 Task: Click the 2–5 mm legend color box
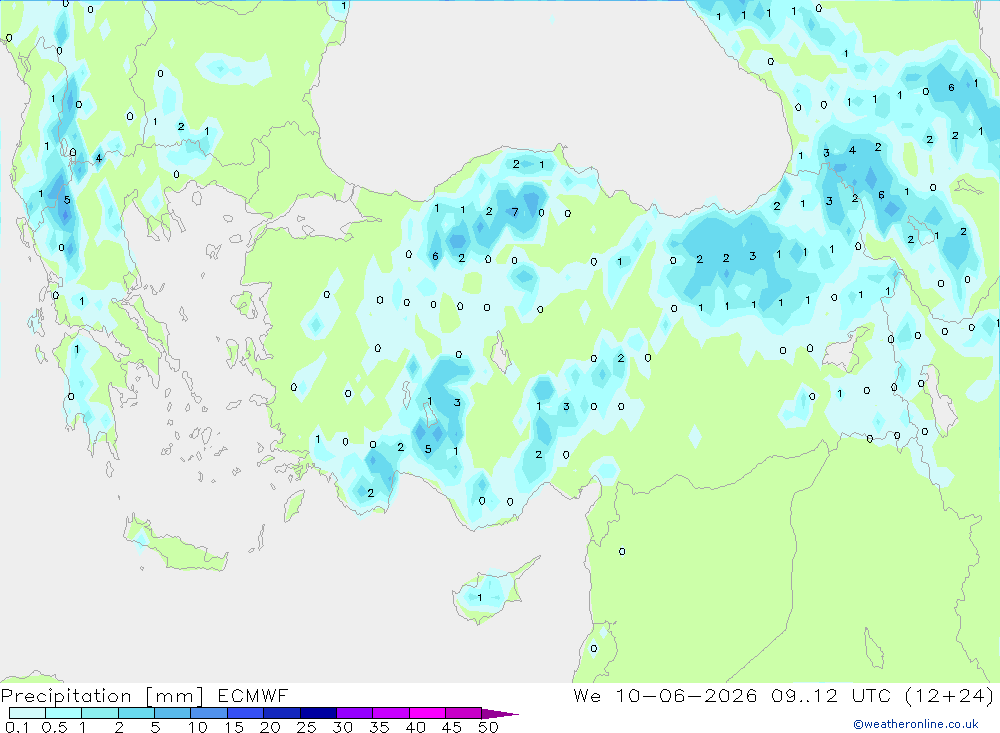[x=136, y=713]
